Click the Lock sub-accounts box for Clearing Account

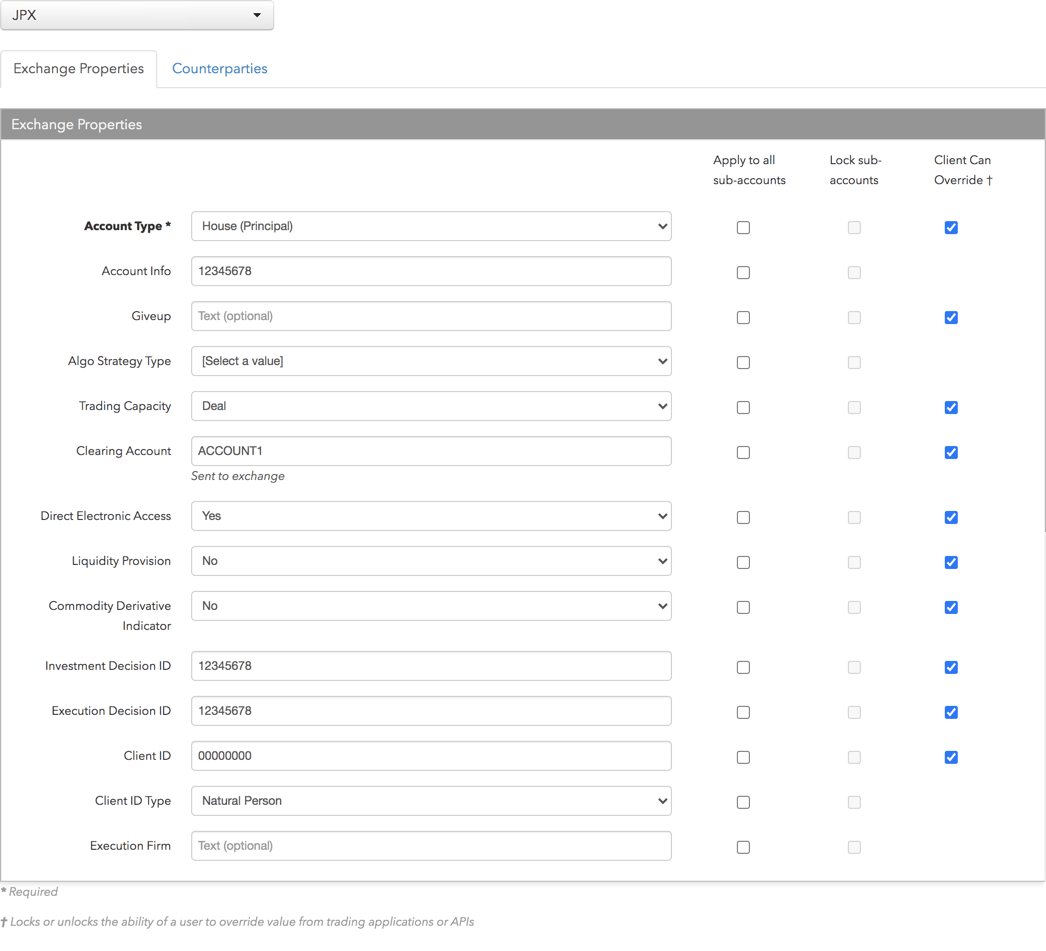click(x=854, y=452)
